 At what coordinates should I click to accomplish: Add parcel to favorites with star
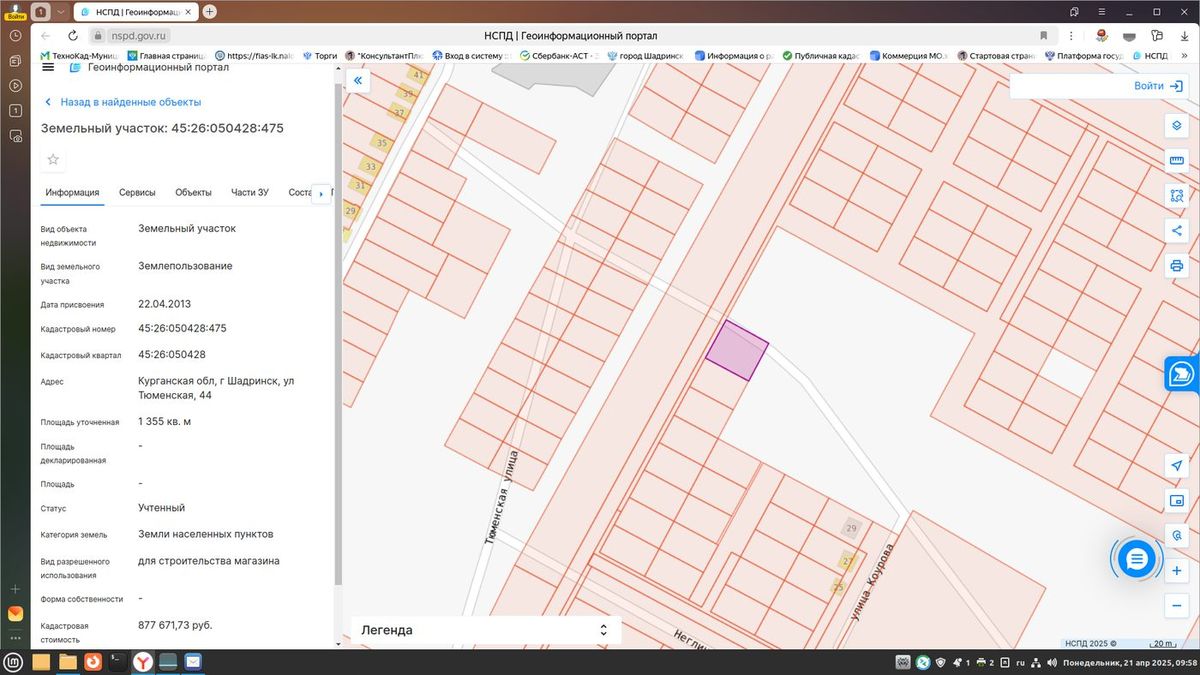click(53, 159)
